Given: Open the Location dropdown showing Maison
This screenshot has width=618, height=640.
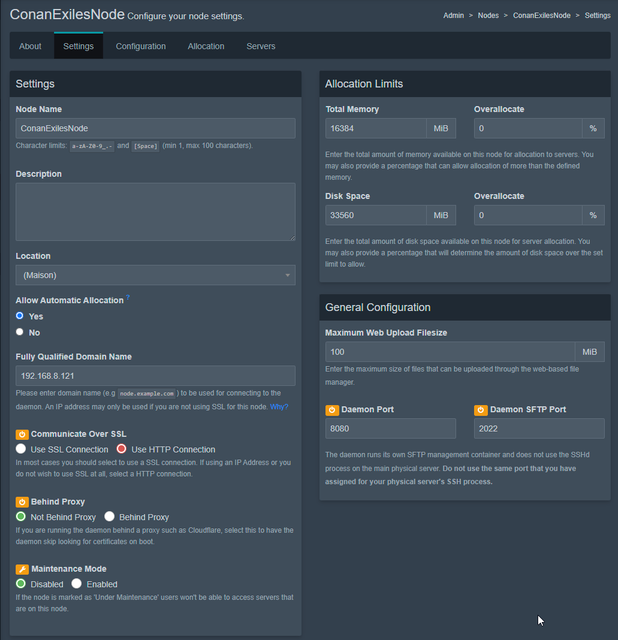Looking at the screenshot, I should 156,275.
